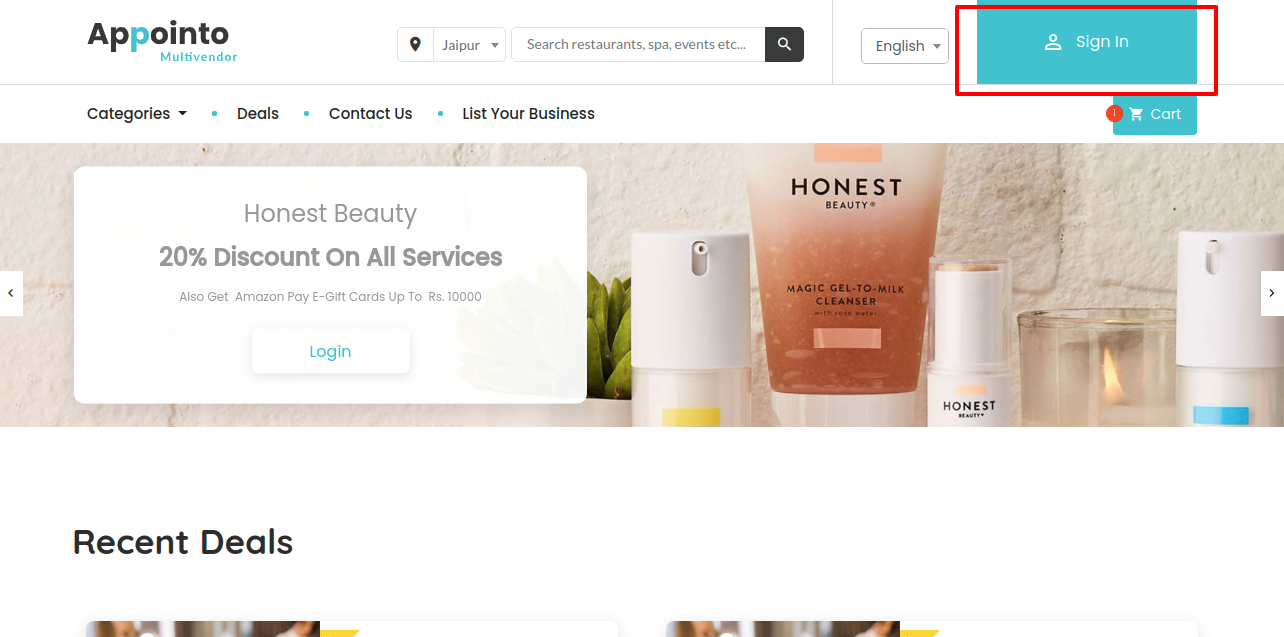The height and width of the screenshot is (637, 1284).
Task: Open the Cart button
Action: click(1155, 114)
